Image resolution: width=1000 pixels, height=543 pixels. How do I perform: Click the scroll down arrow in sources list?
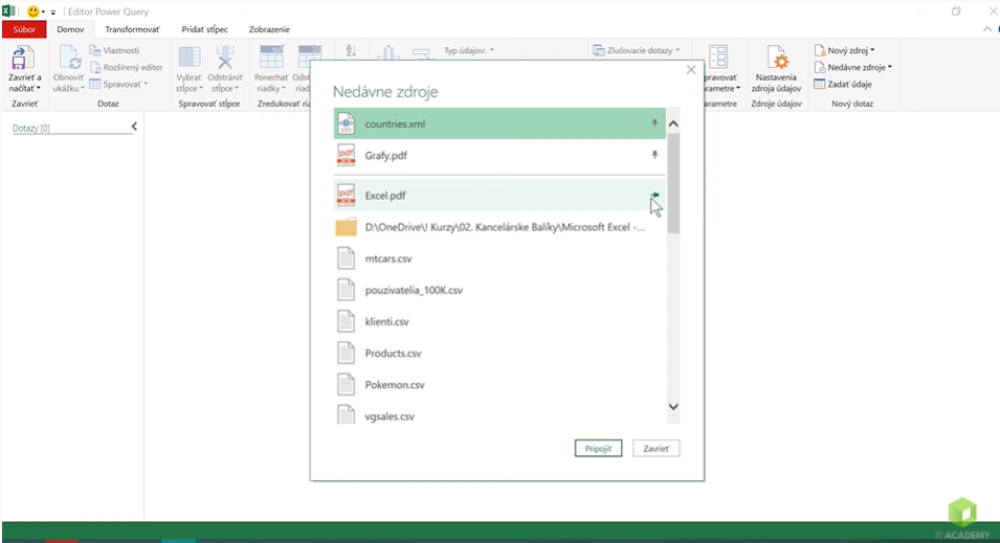pyautogui.click(x=672, y=407)
